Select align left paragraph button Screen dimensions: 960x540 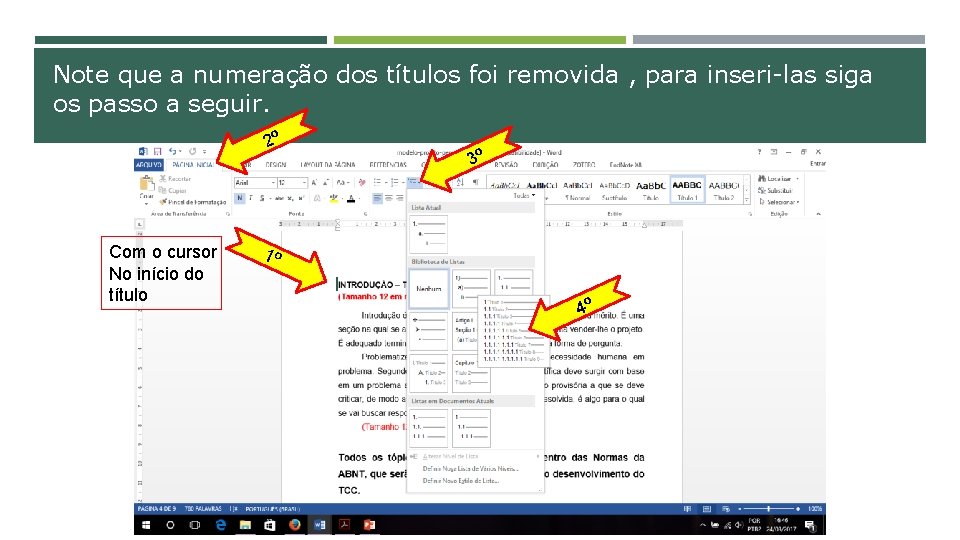(x=377, y=198)
